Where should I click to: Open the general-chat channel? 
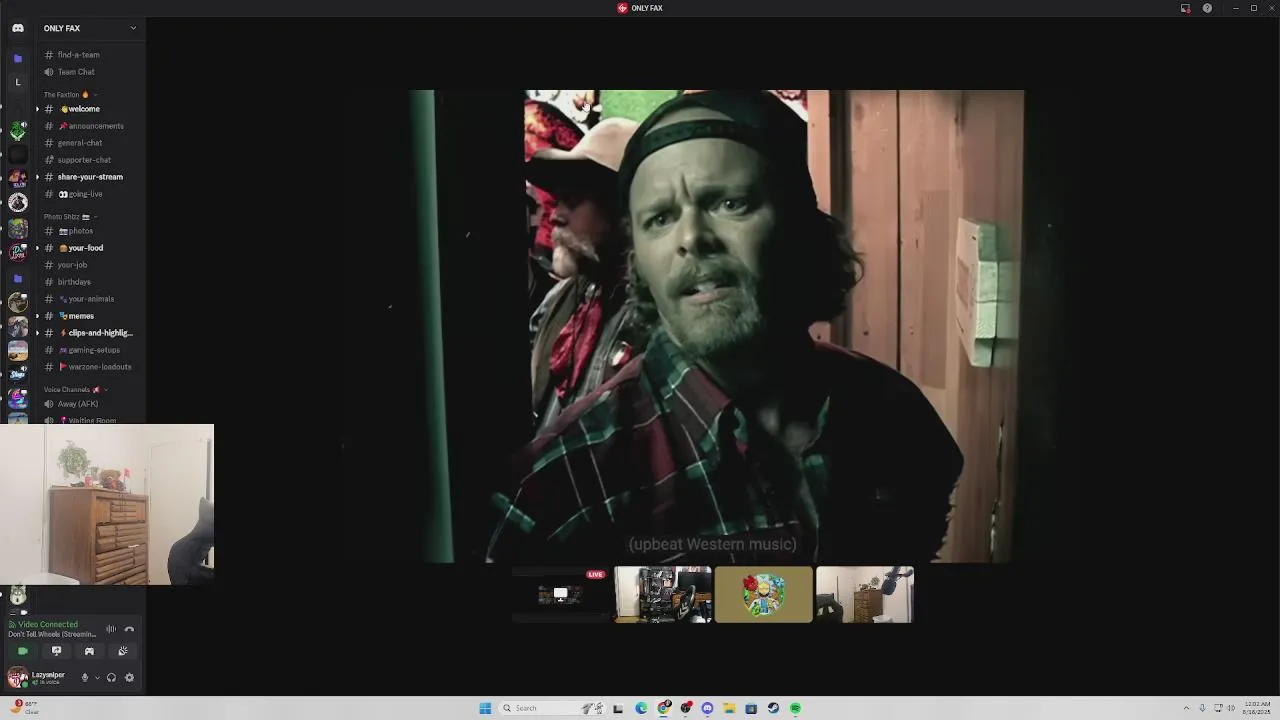(88, 143)
